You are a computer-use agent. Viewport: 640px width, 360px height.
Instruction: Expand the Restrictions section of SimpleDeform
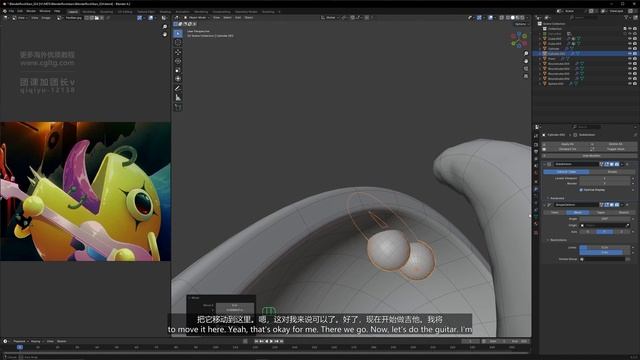coord(558,240)
